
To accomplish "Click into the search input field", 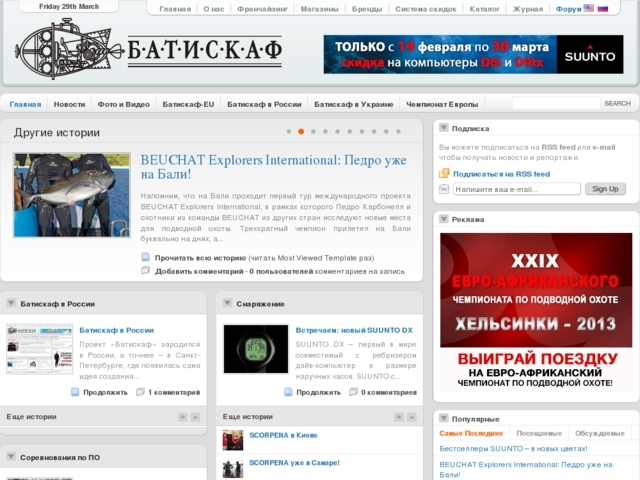I will pyautogui.click(x=556, y=103).
